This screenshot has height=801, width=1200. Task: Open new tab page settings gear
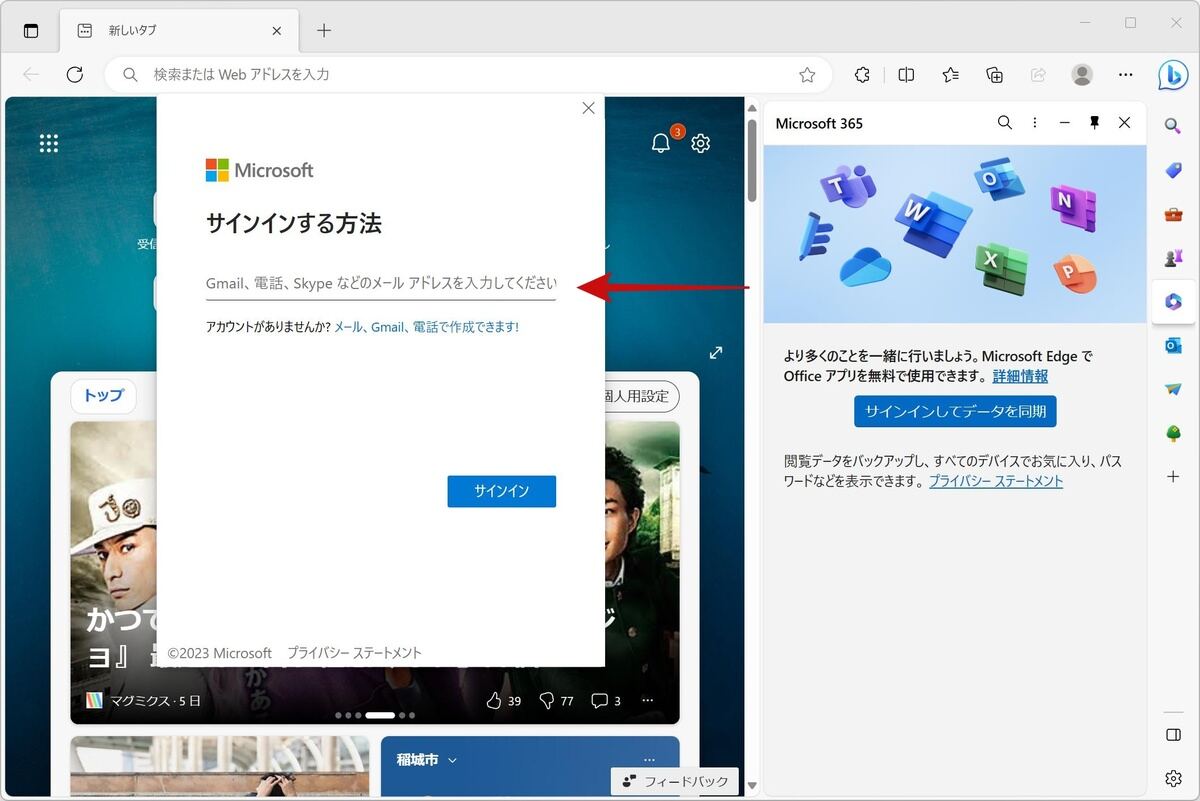[x=701, y=144]
